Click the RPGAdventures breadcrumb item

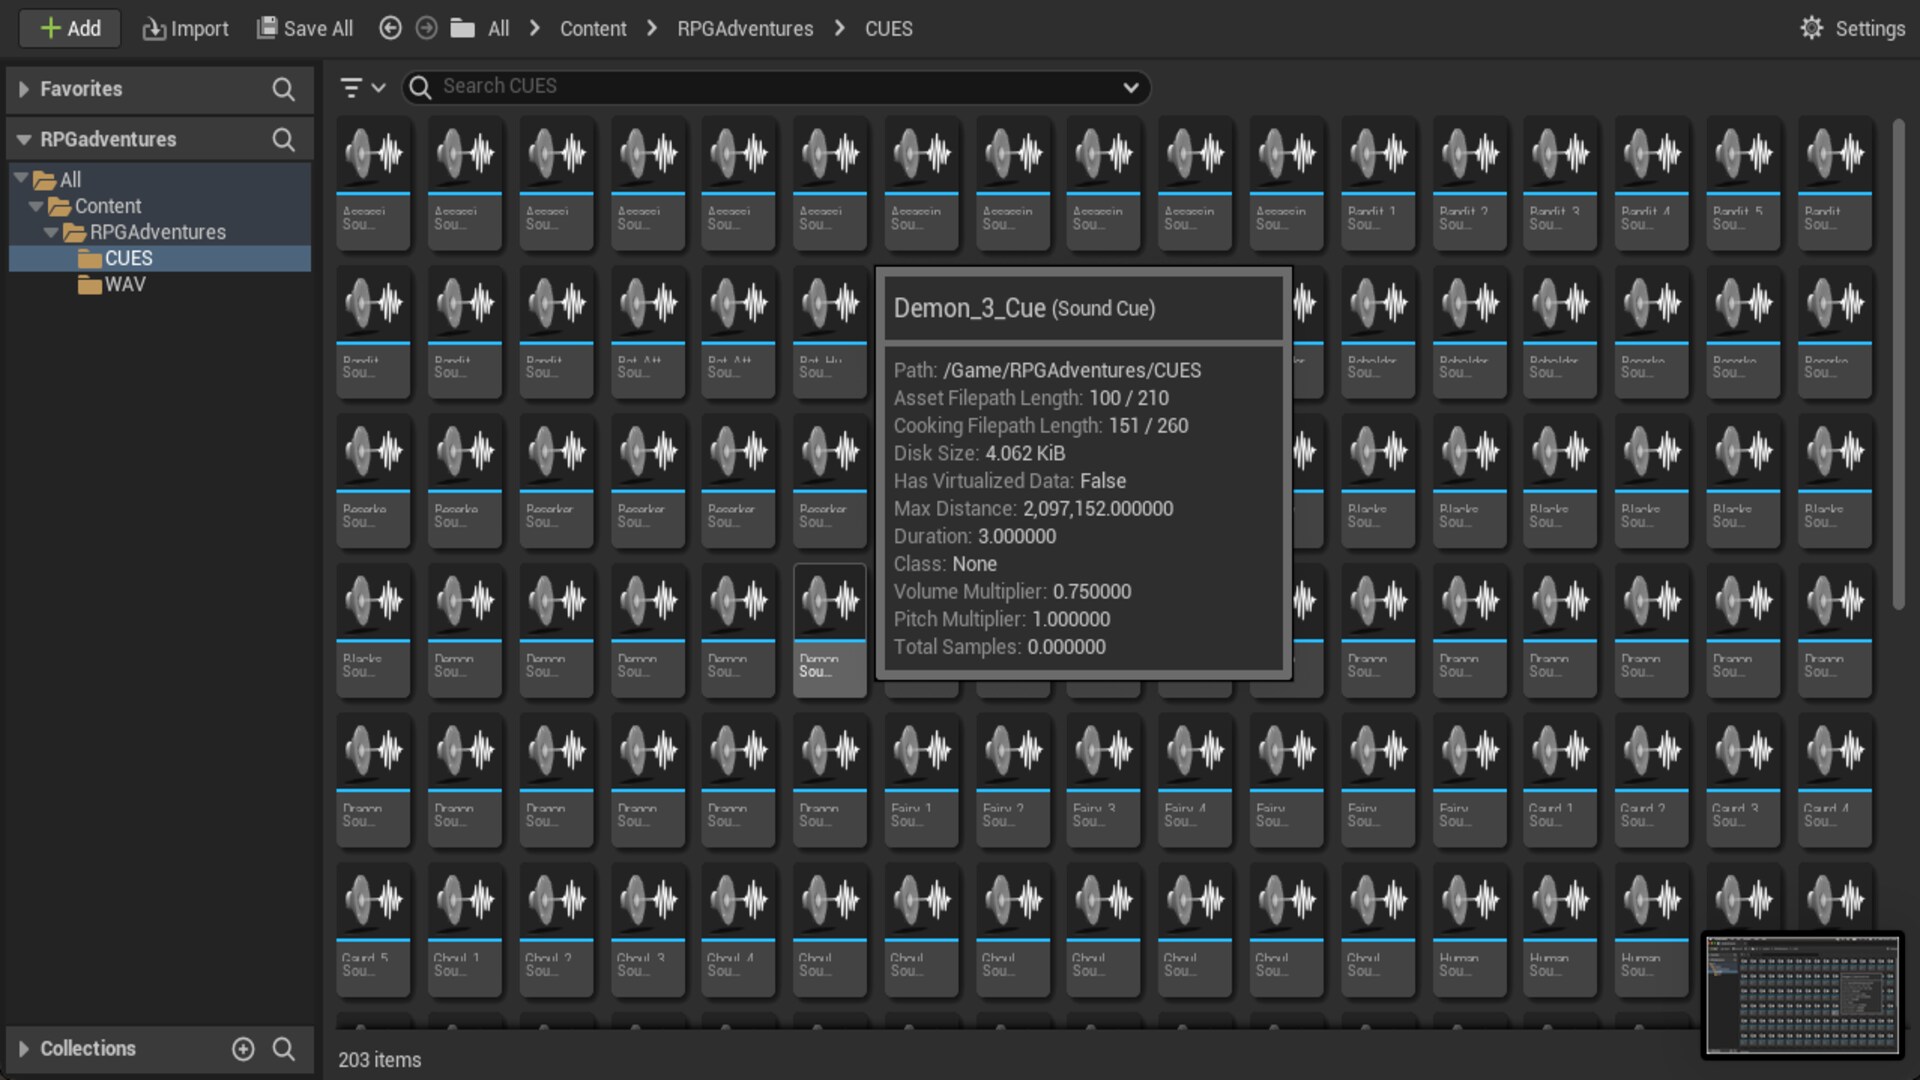click(745, 29)
